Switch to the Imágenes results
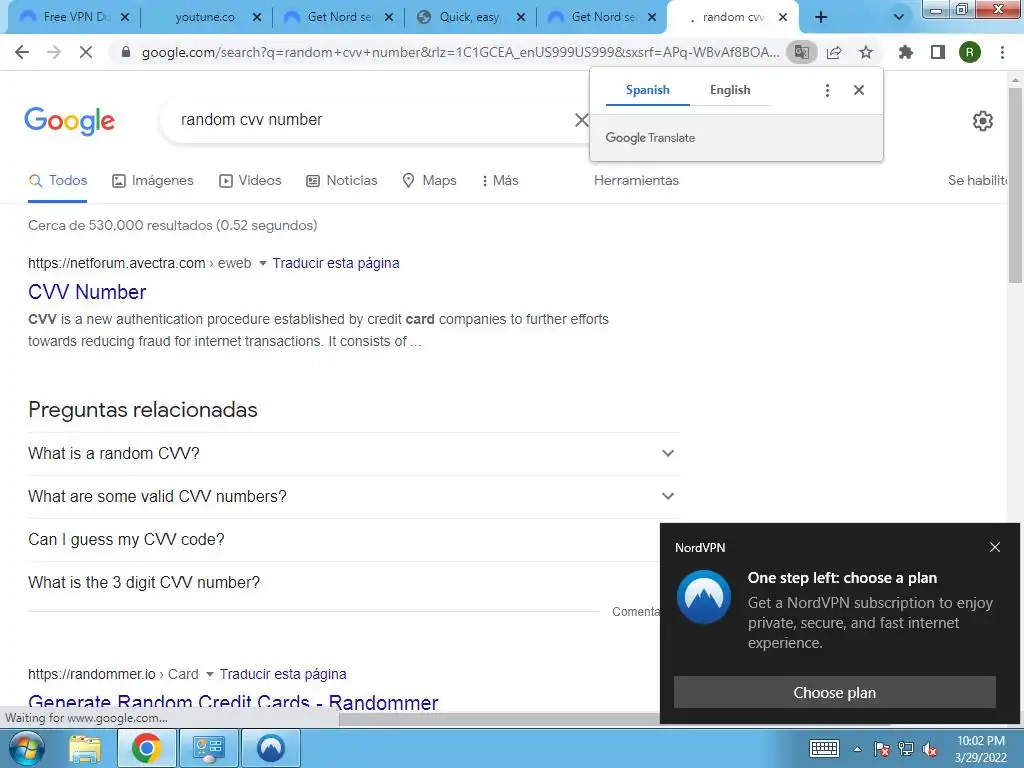 tap(153, 180)
